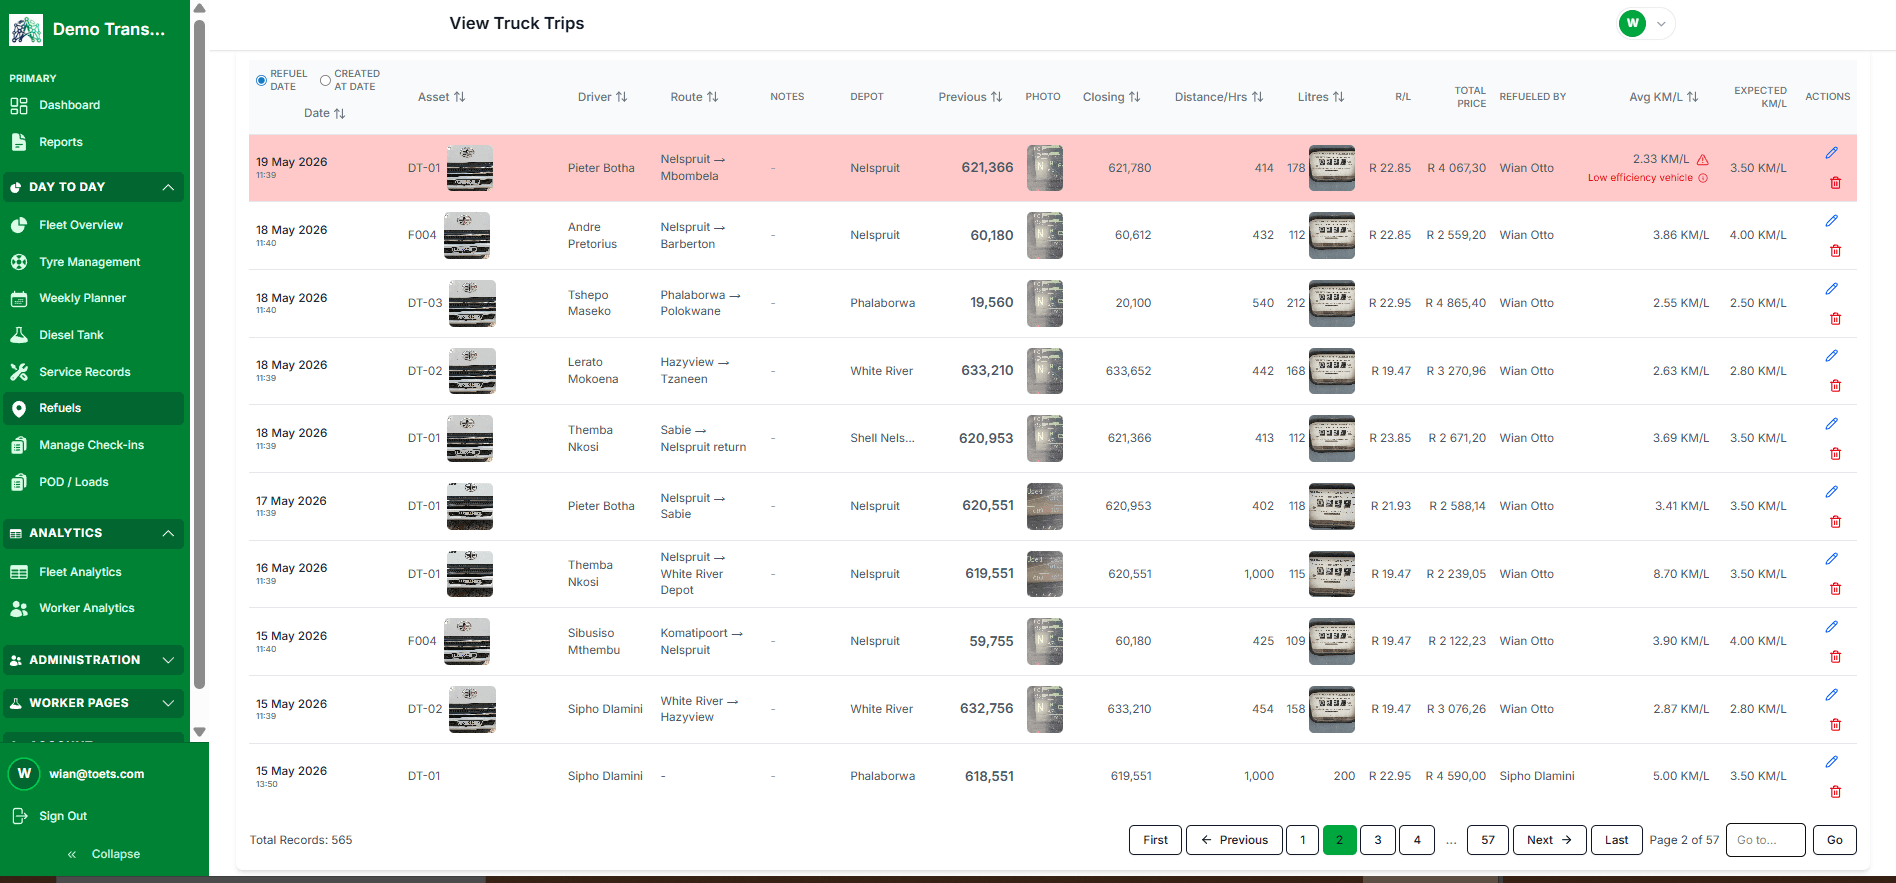Click the low efficiency info icon
The width and height of the screenshot is (1896, 883).
pos(1703,178)
